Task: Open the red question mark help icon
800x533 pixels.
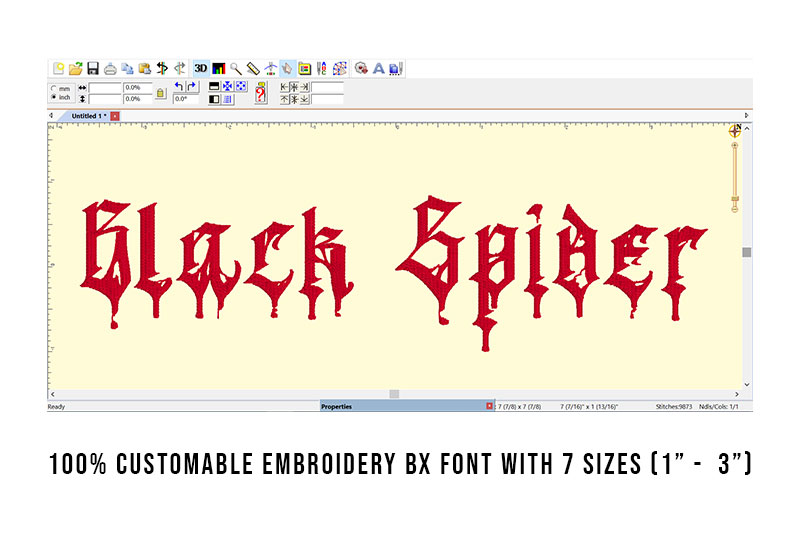Action: 261,93
